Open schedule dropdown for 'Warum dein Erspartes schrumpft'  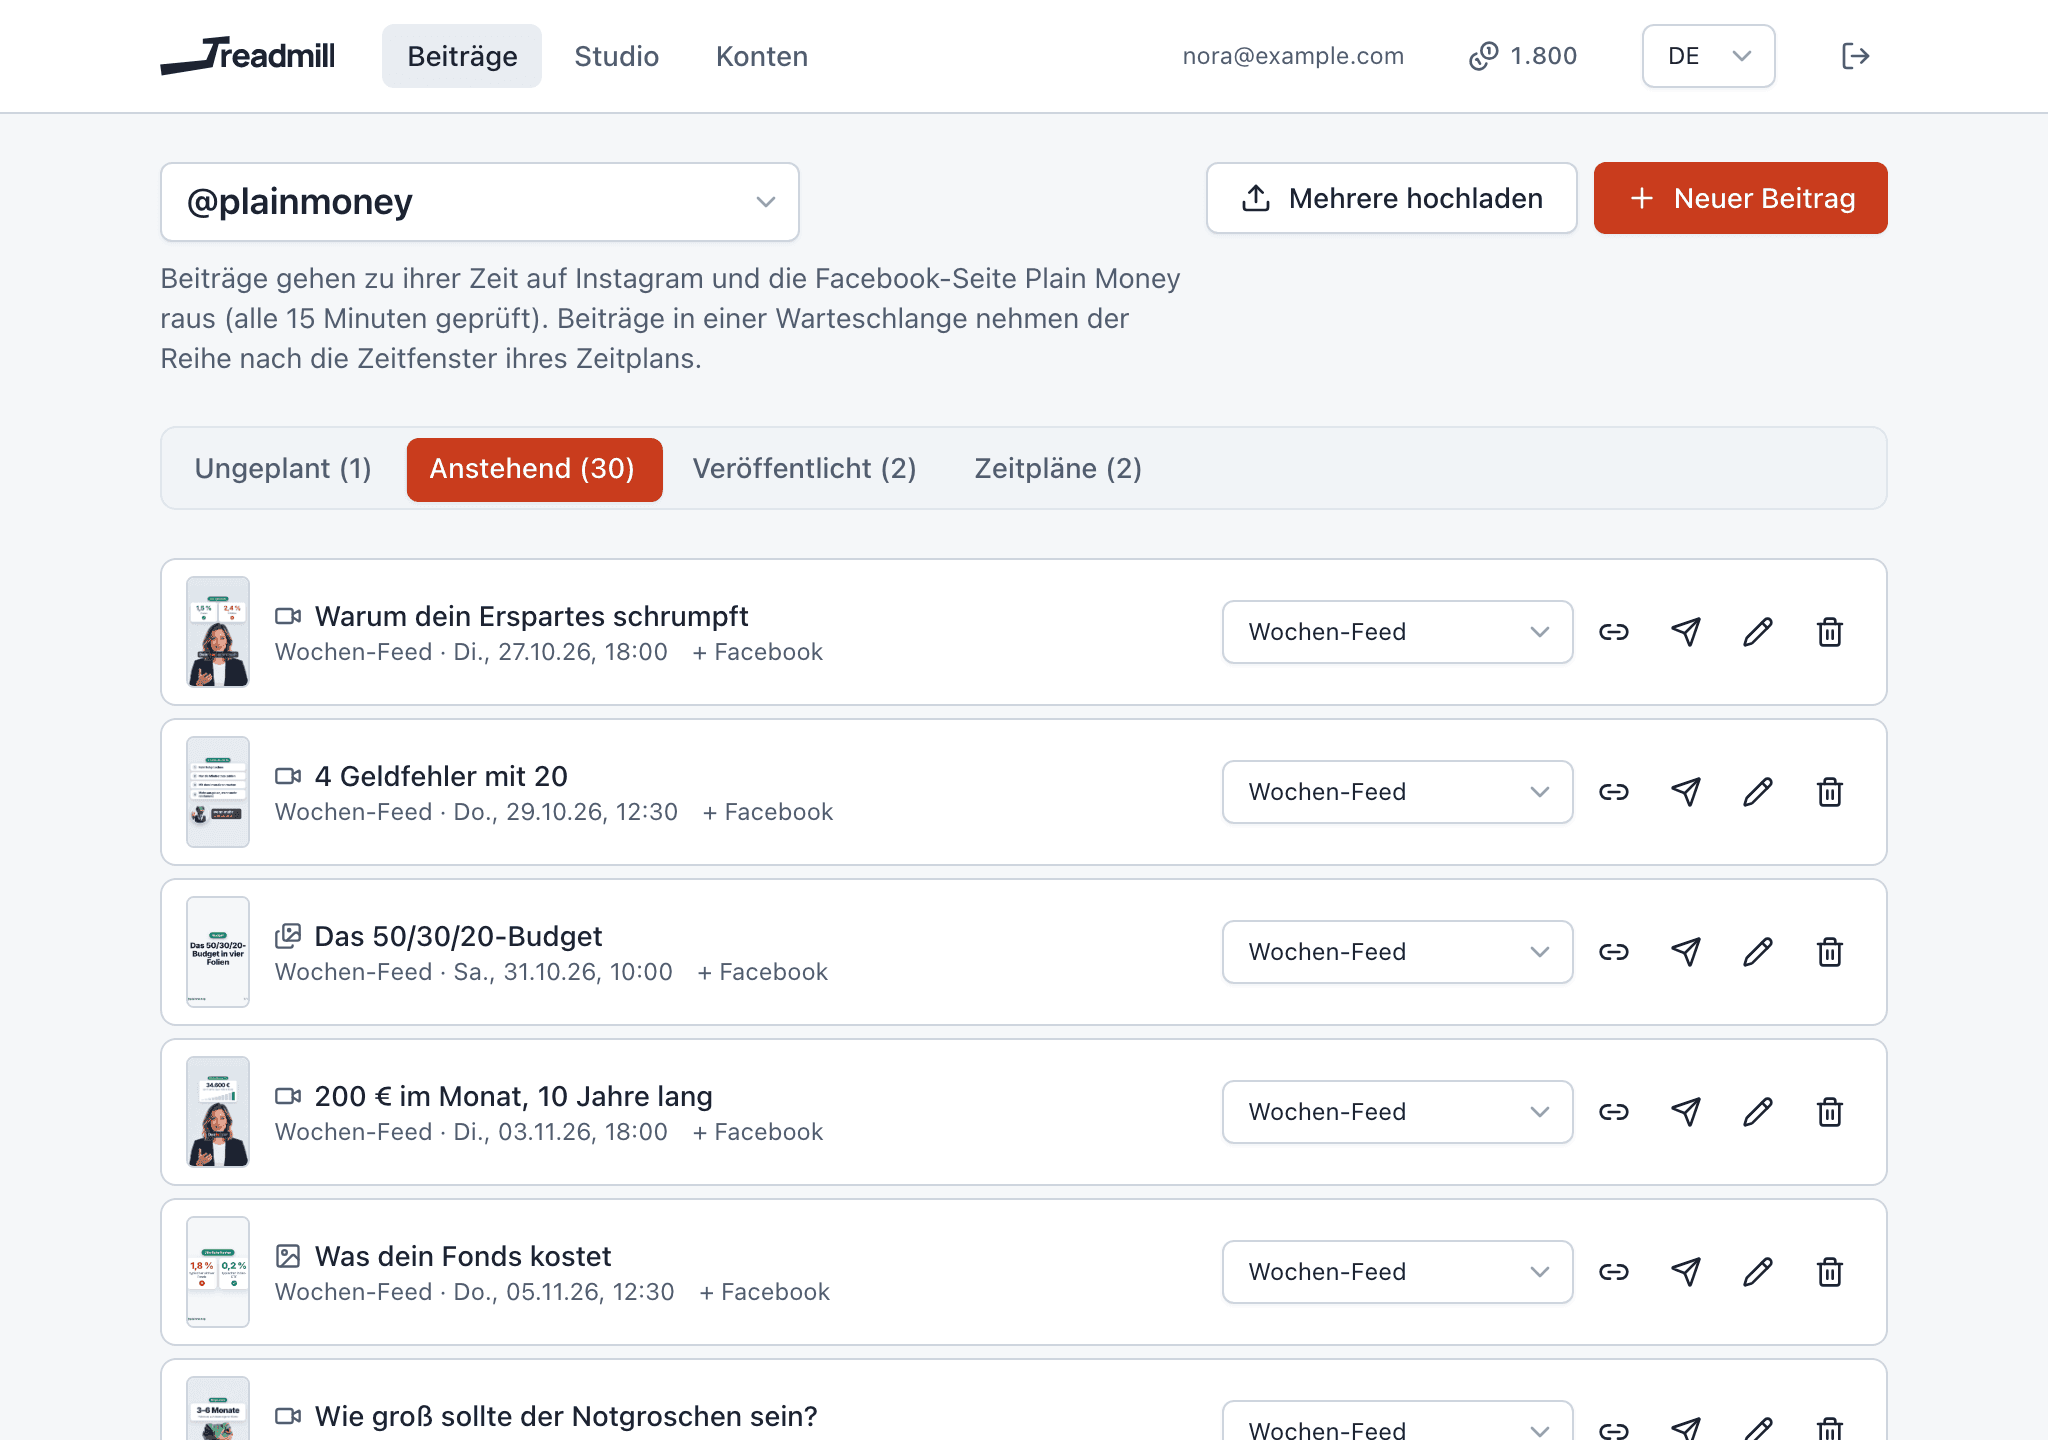pyautogui.click(x=1397, y=632)
